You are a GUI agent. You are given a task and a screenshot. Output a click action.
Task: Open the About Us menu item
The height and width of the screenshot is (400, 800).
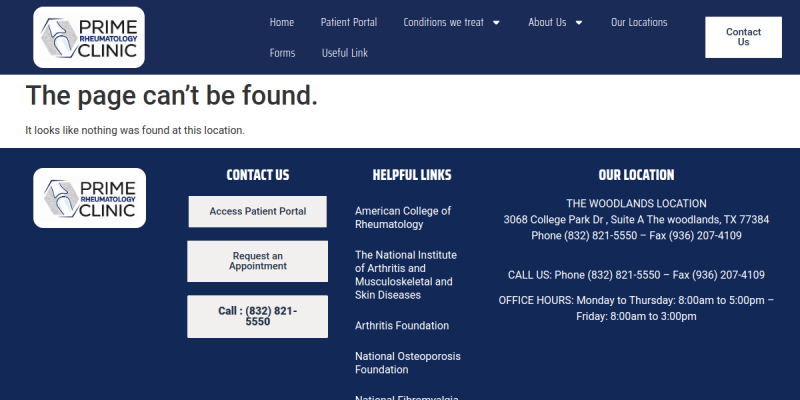[547, 22]
